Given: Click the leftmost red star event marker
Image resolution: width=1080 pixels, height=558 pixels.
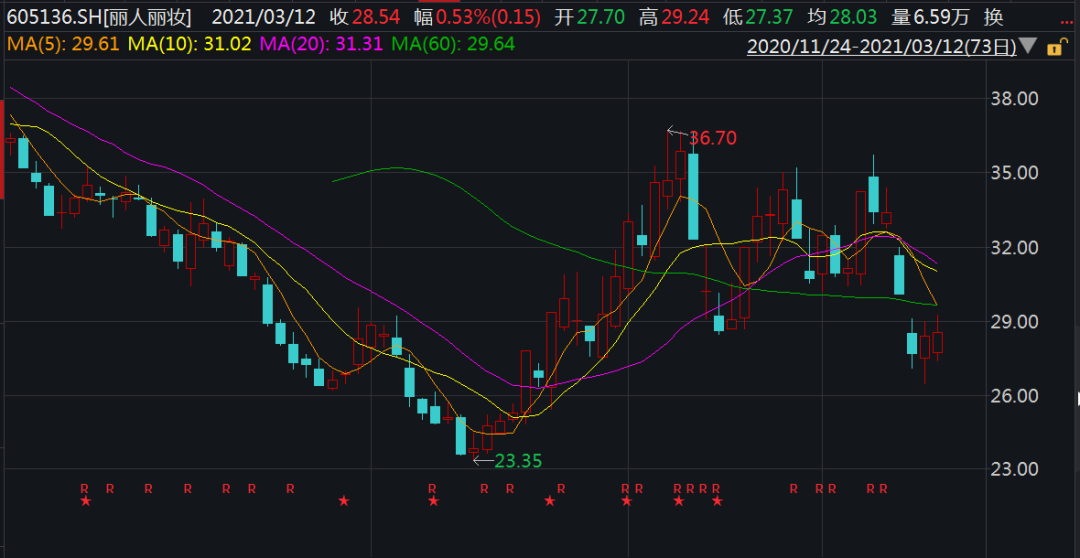Looking at the screenshot, I should [85, 502].
